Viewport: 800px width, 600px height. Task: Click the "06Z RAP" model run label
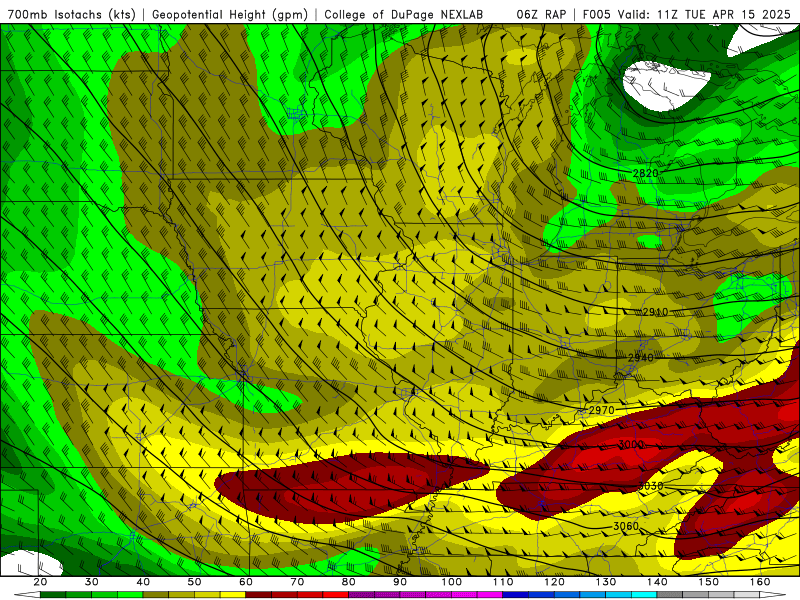[541, 14]
